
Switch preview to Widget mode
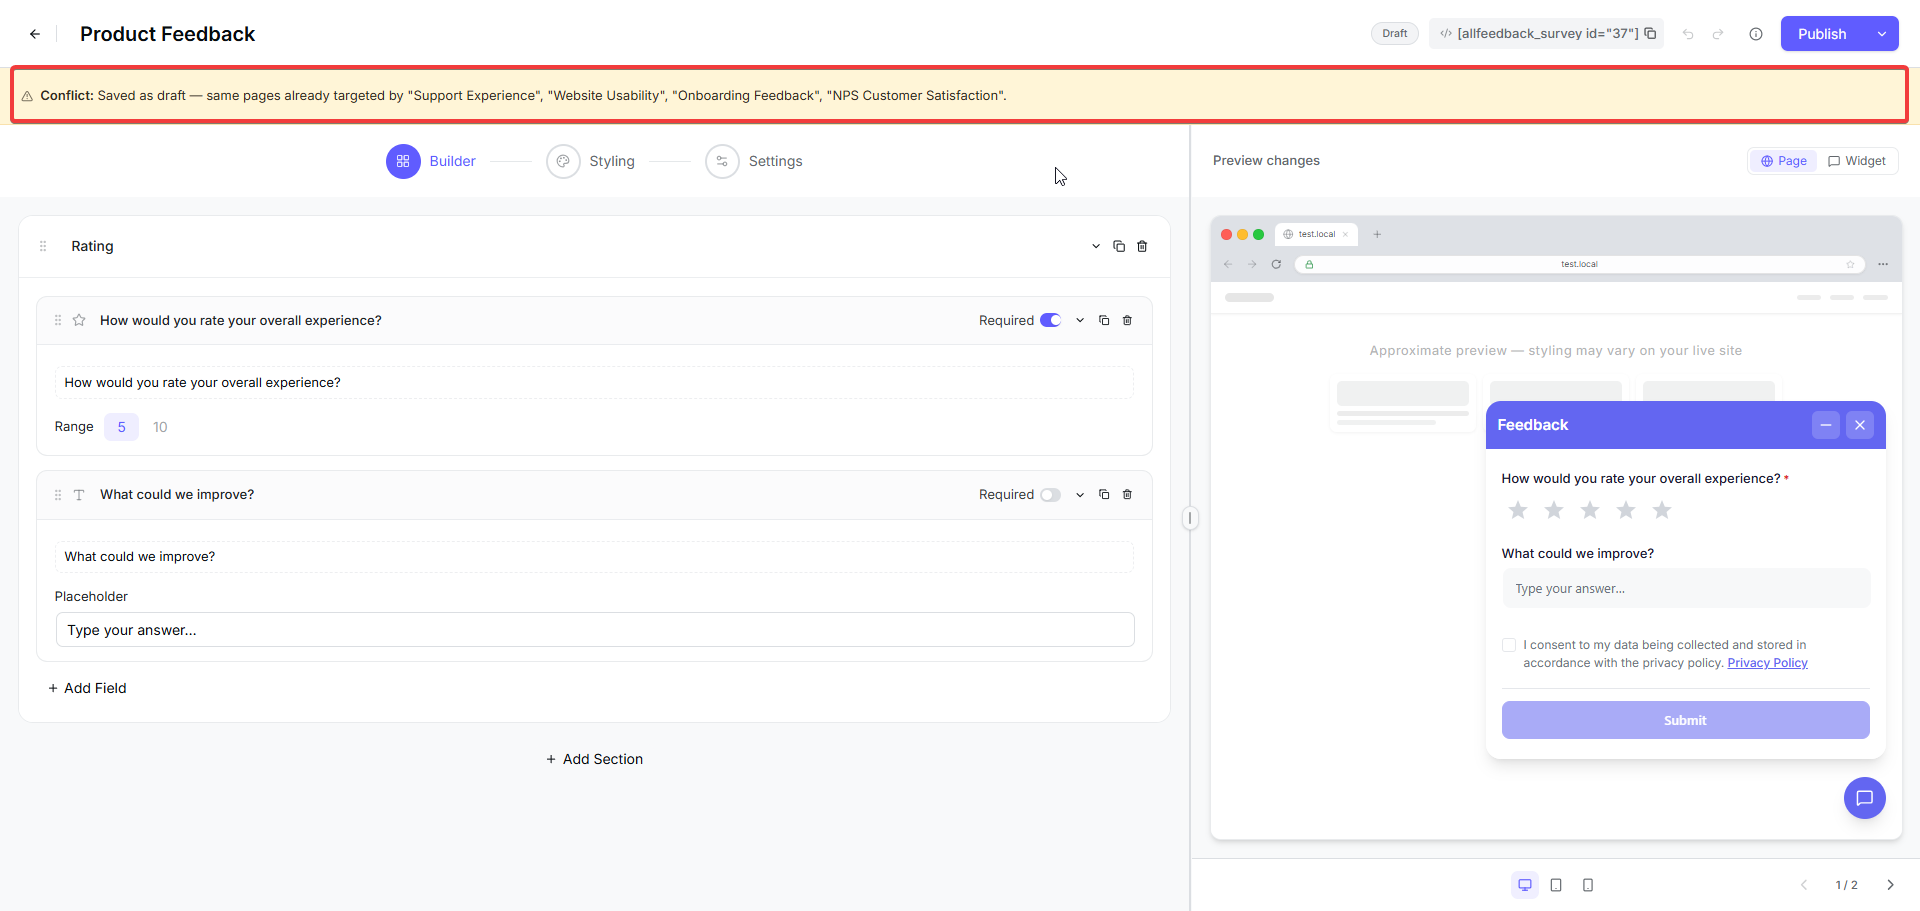1857,161
